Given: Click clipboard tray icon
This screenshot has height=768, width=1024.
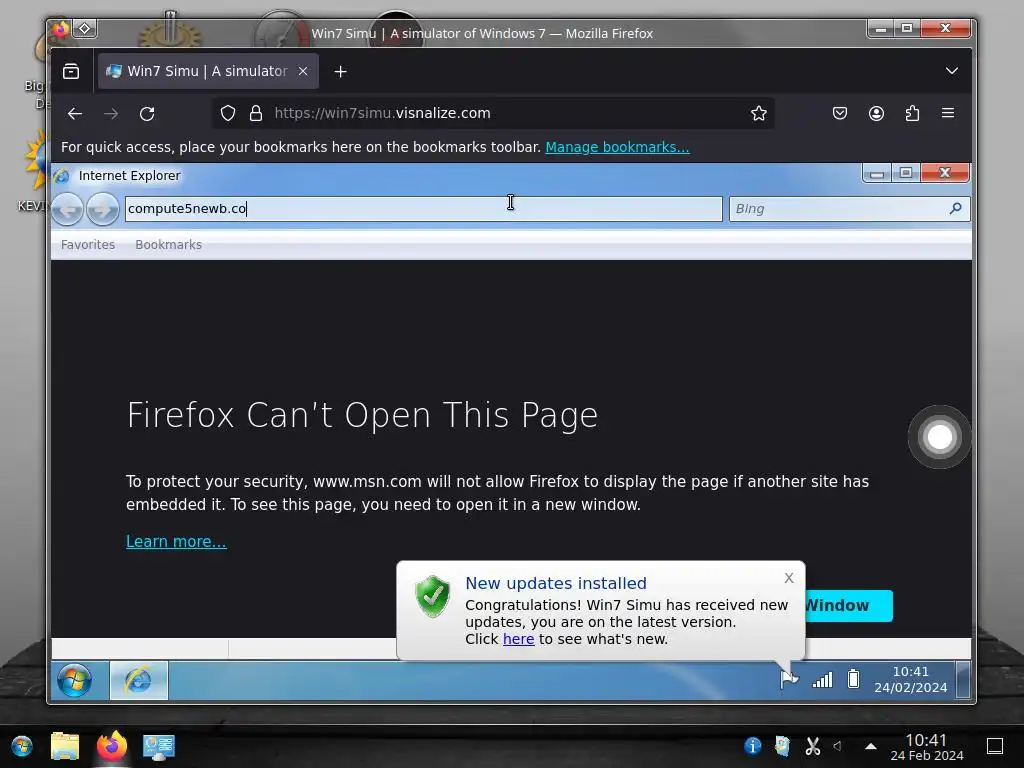Looking at the screenshot, I should [x=782, y=746].
